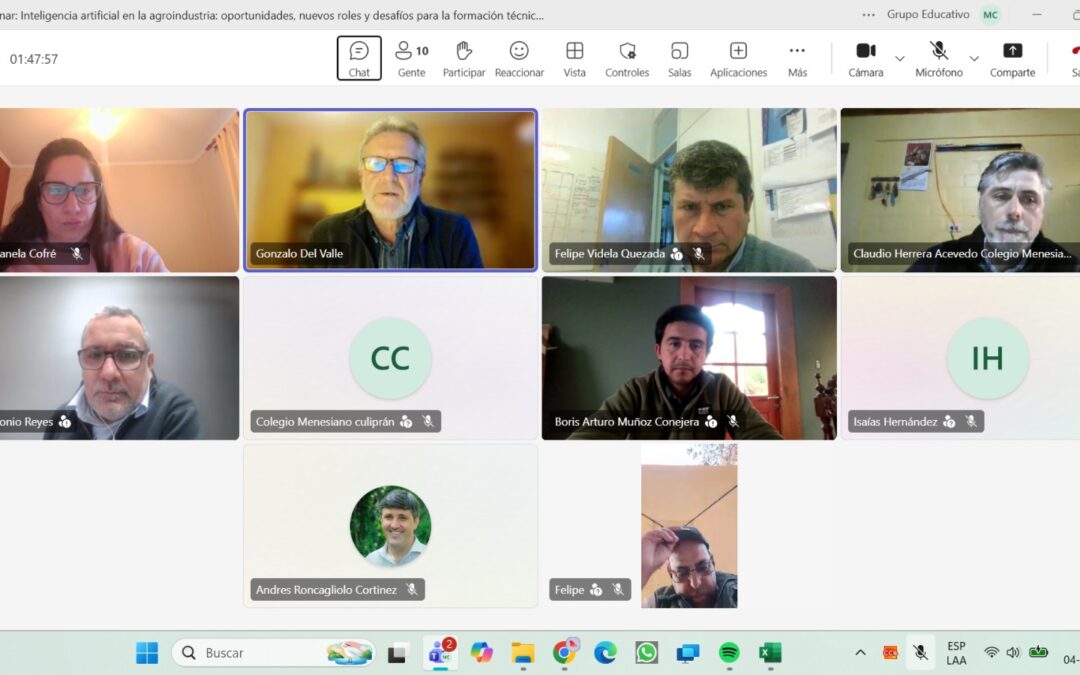The width and height of the screenshot is (1080, 675).
Task: Open title bar three-dots menu
Action: (x=869, y=14)
